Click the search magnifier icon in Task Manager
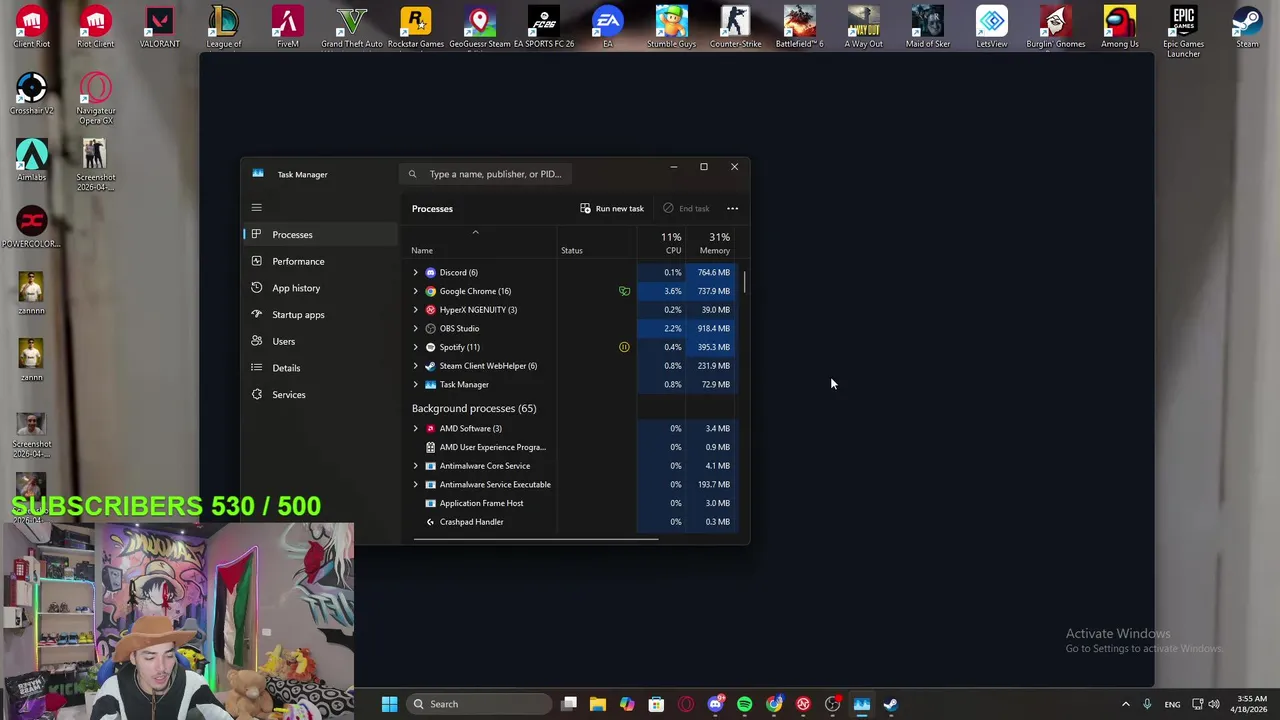Screen dimensions: 1280x720 [412, 174]
